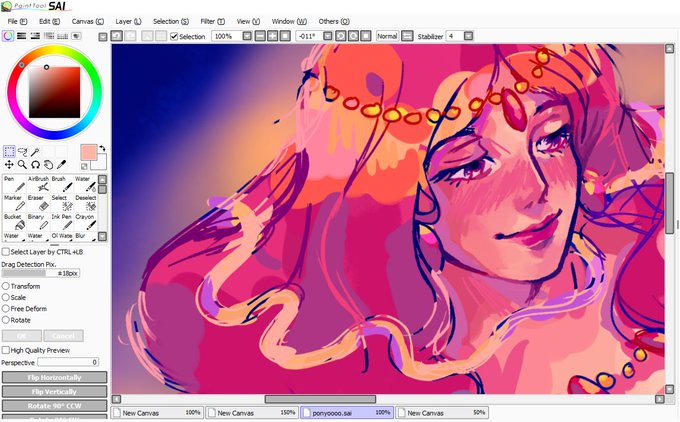Viewport: 680px width, 422px height.
Task: Open the zoom percentage dropdown
Action: (x=247, y=36)
